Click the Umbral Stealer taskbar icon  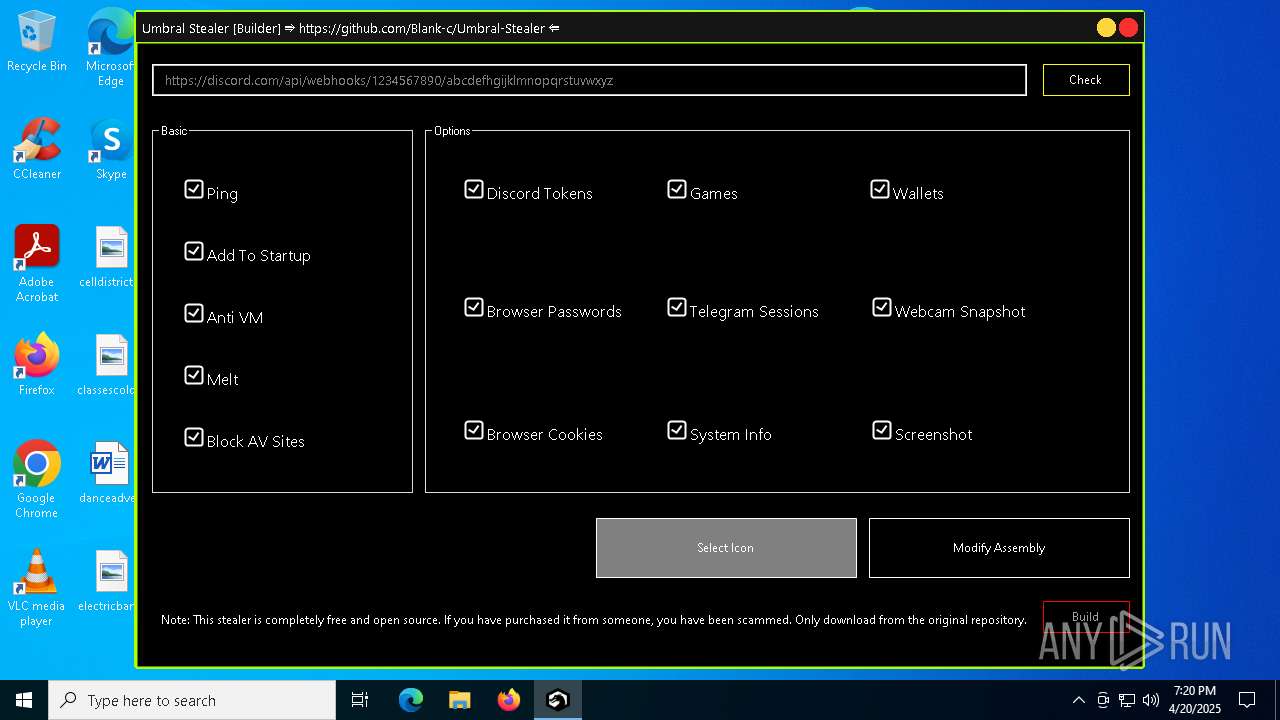(557, 700)
